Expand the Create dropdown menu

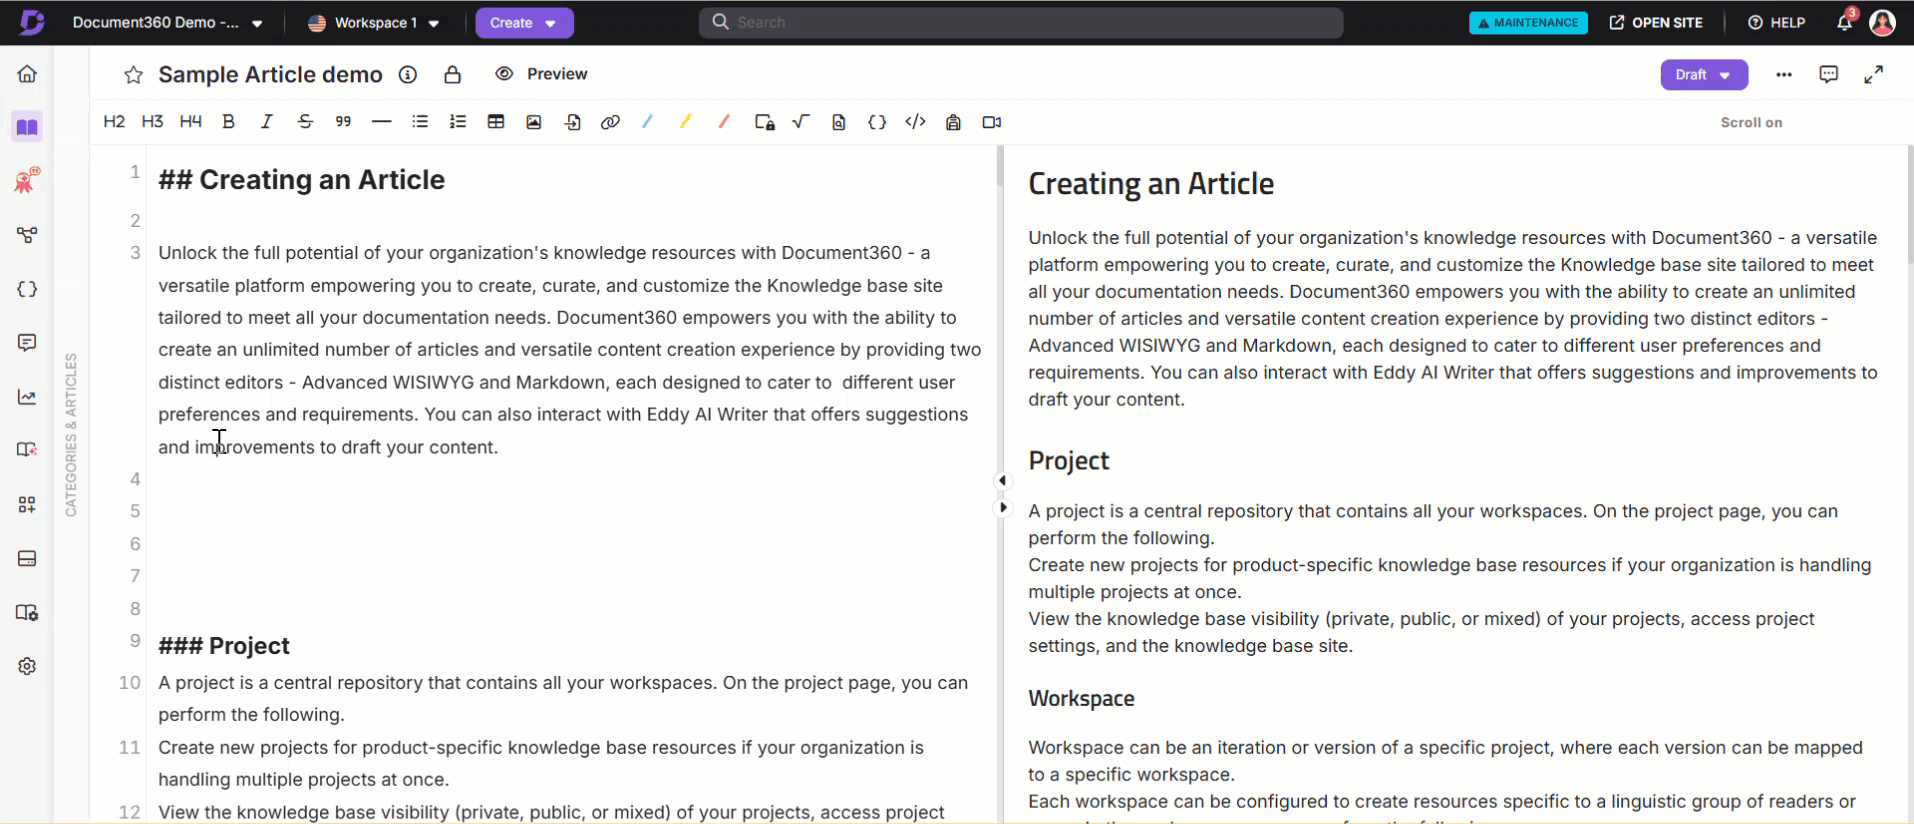click(523, 23)
